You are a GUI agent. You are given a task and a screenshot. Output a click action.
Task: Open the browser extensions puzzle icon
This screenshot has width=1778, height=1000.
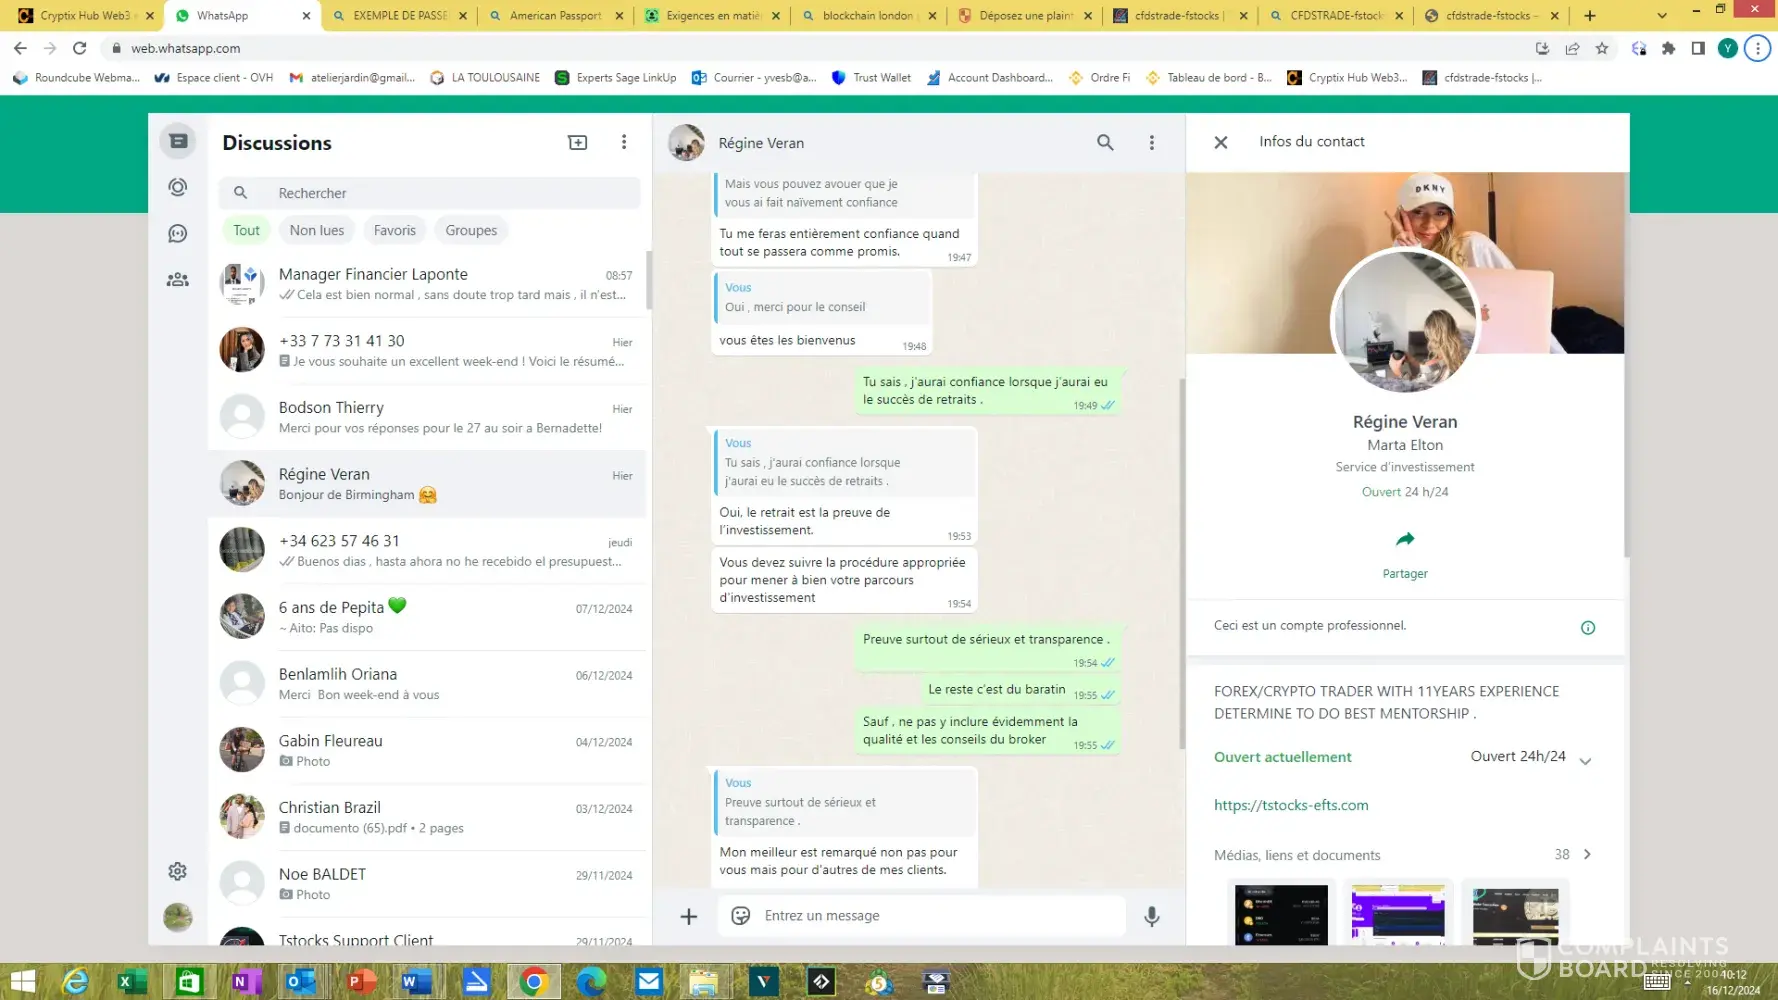1668,48
